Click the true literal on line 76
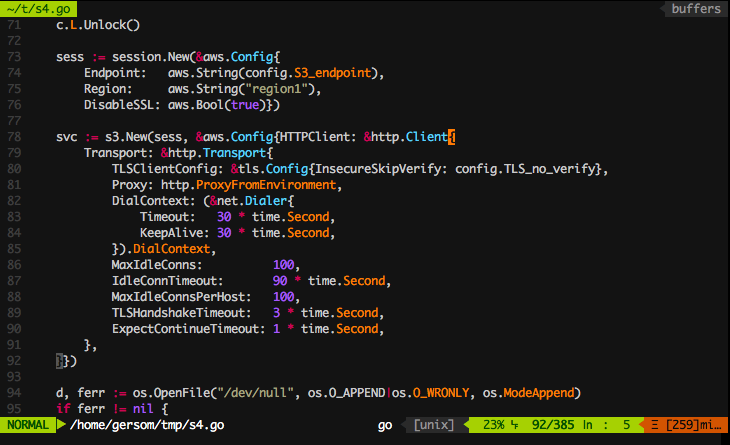 coord(245,105)
